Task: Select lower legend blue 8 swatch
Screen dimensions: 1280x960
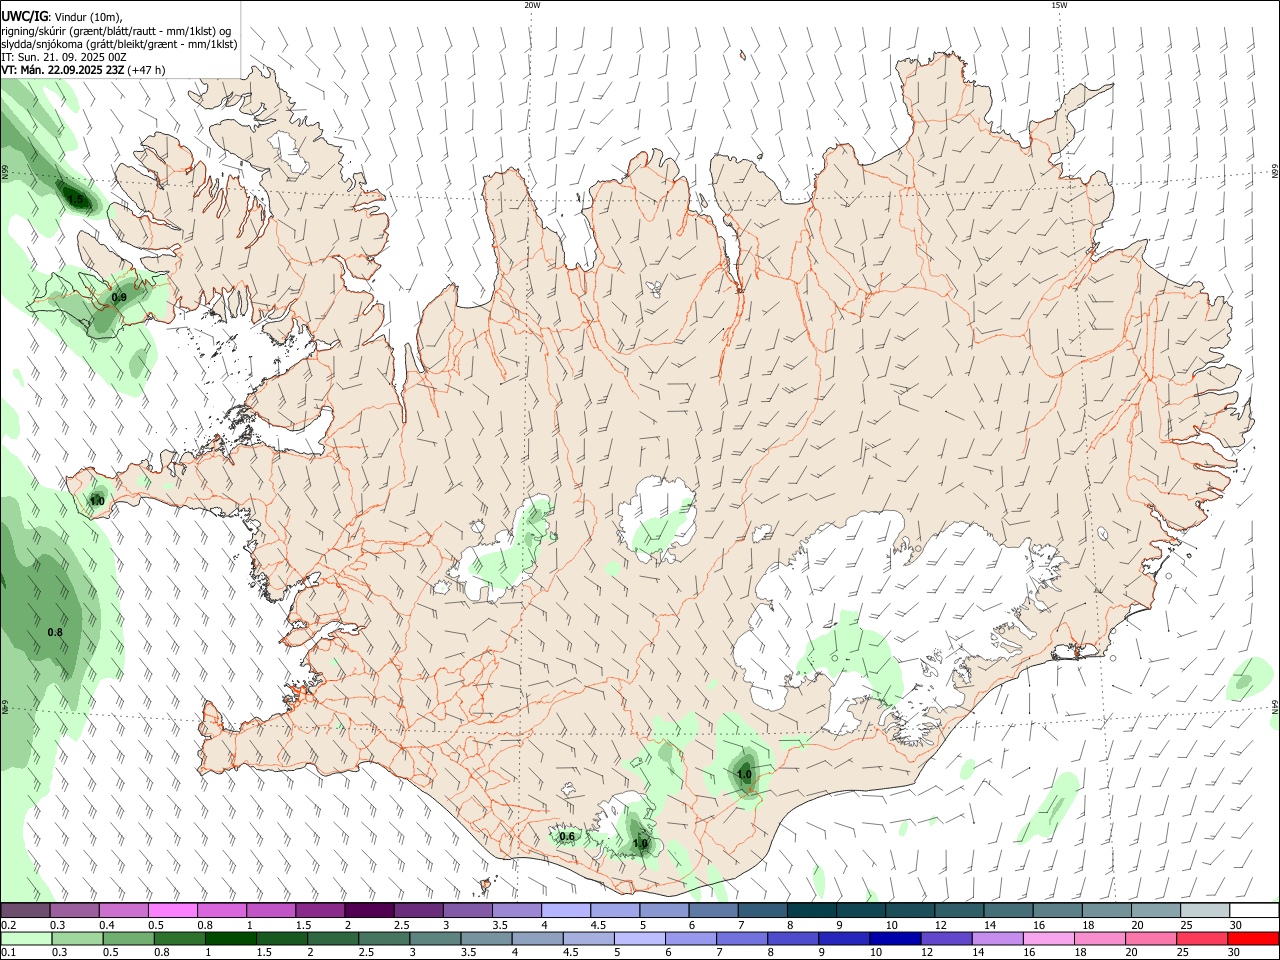Action: point(793,938)
